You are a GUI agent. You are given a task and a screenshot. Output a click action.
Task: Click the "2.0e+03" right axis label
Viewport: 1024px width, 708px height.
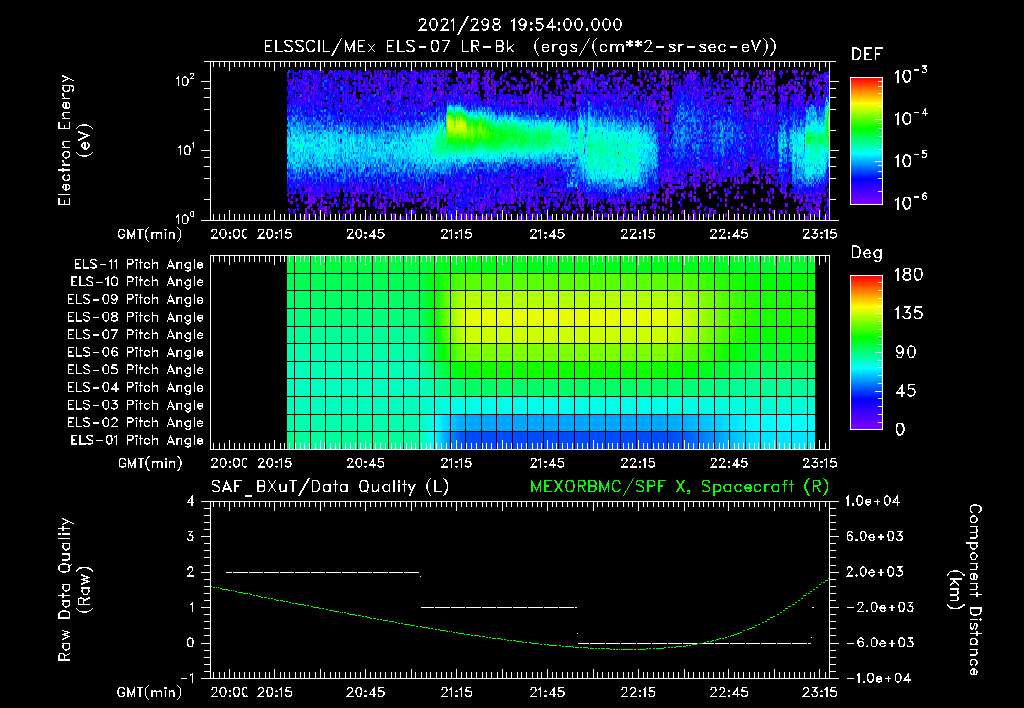(875, 572)
